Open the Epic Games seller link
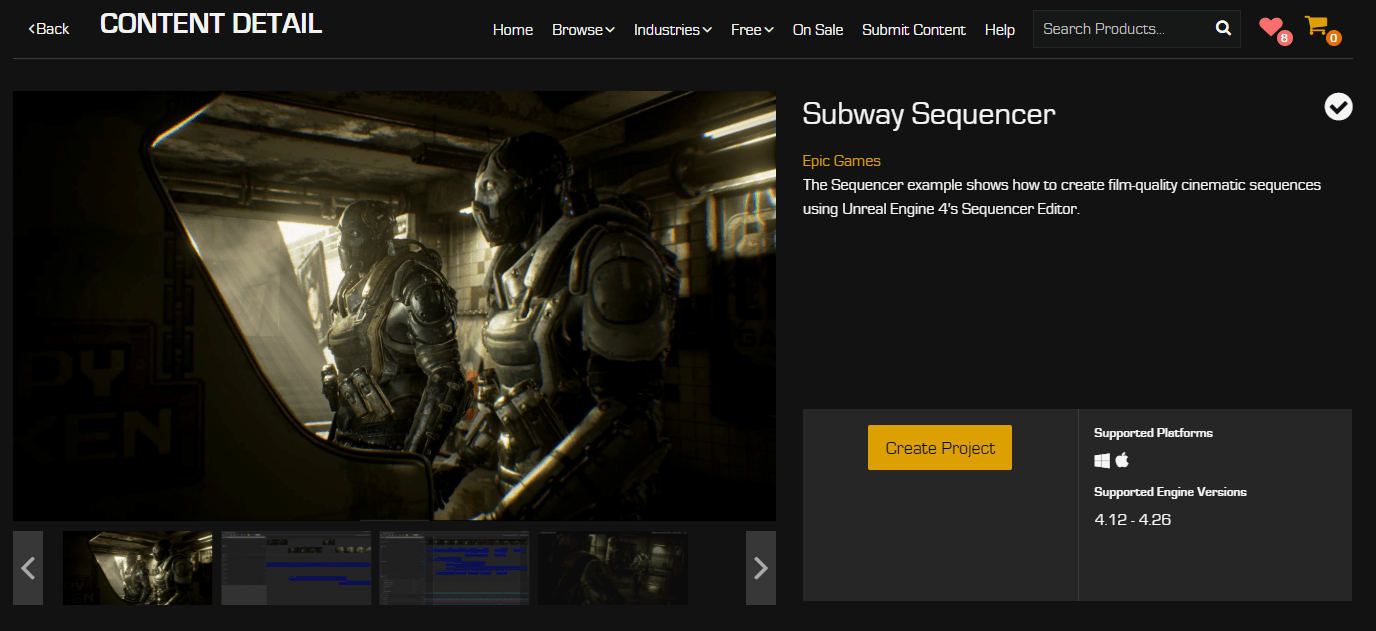This screenshot has height=631, width=1376. point(841,161)
